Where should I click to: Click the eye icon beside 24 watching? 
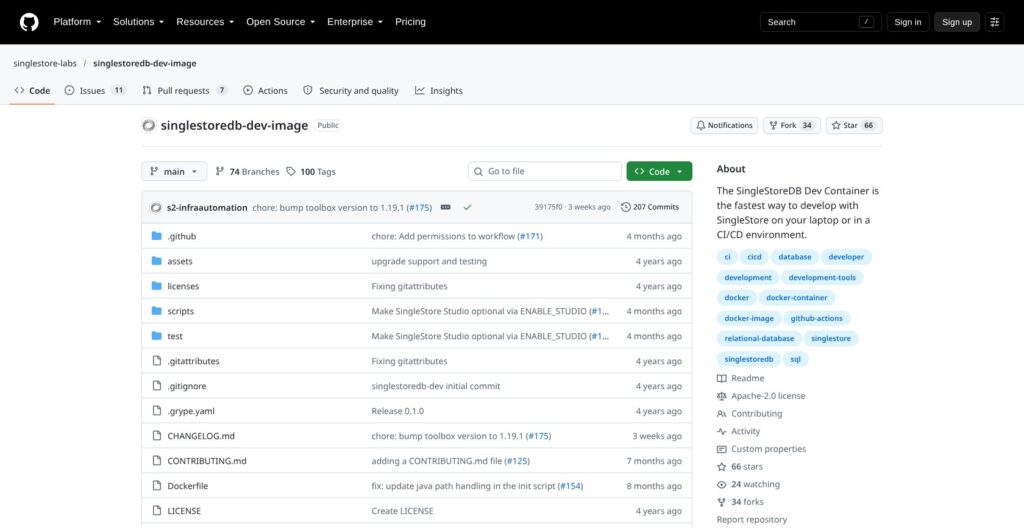722,484
